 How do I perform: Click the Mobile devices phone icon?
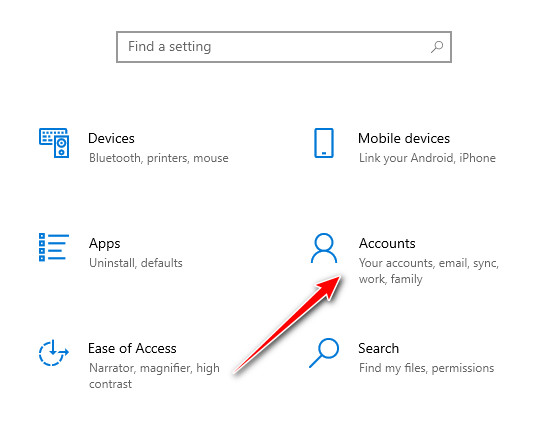[x=324, y=143]
